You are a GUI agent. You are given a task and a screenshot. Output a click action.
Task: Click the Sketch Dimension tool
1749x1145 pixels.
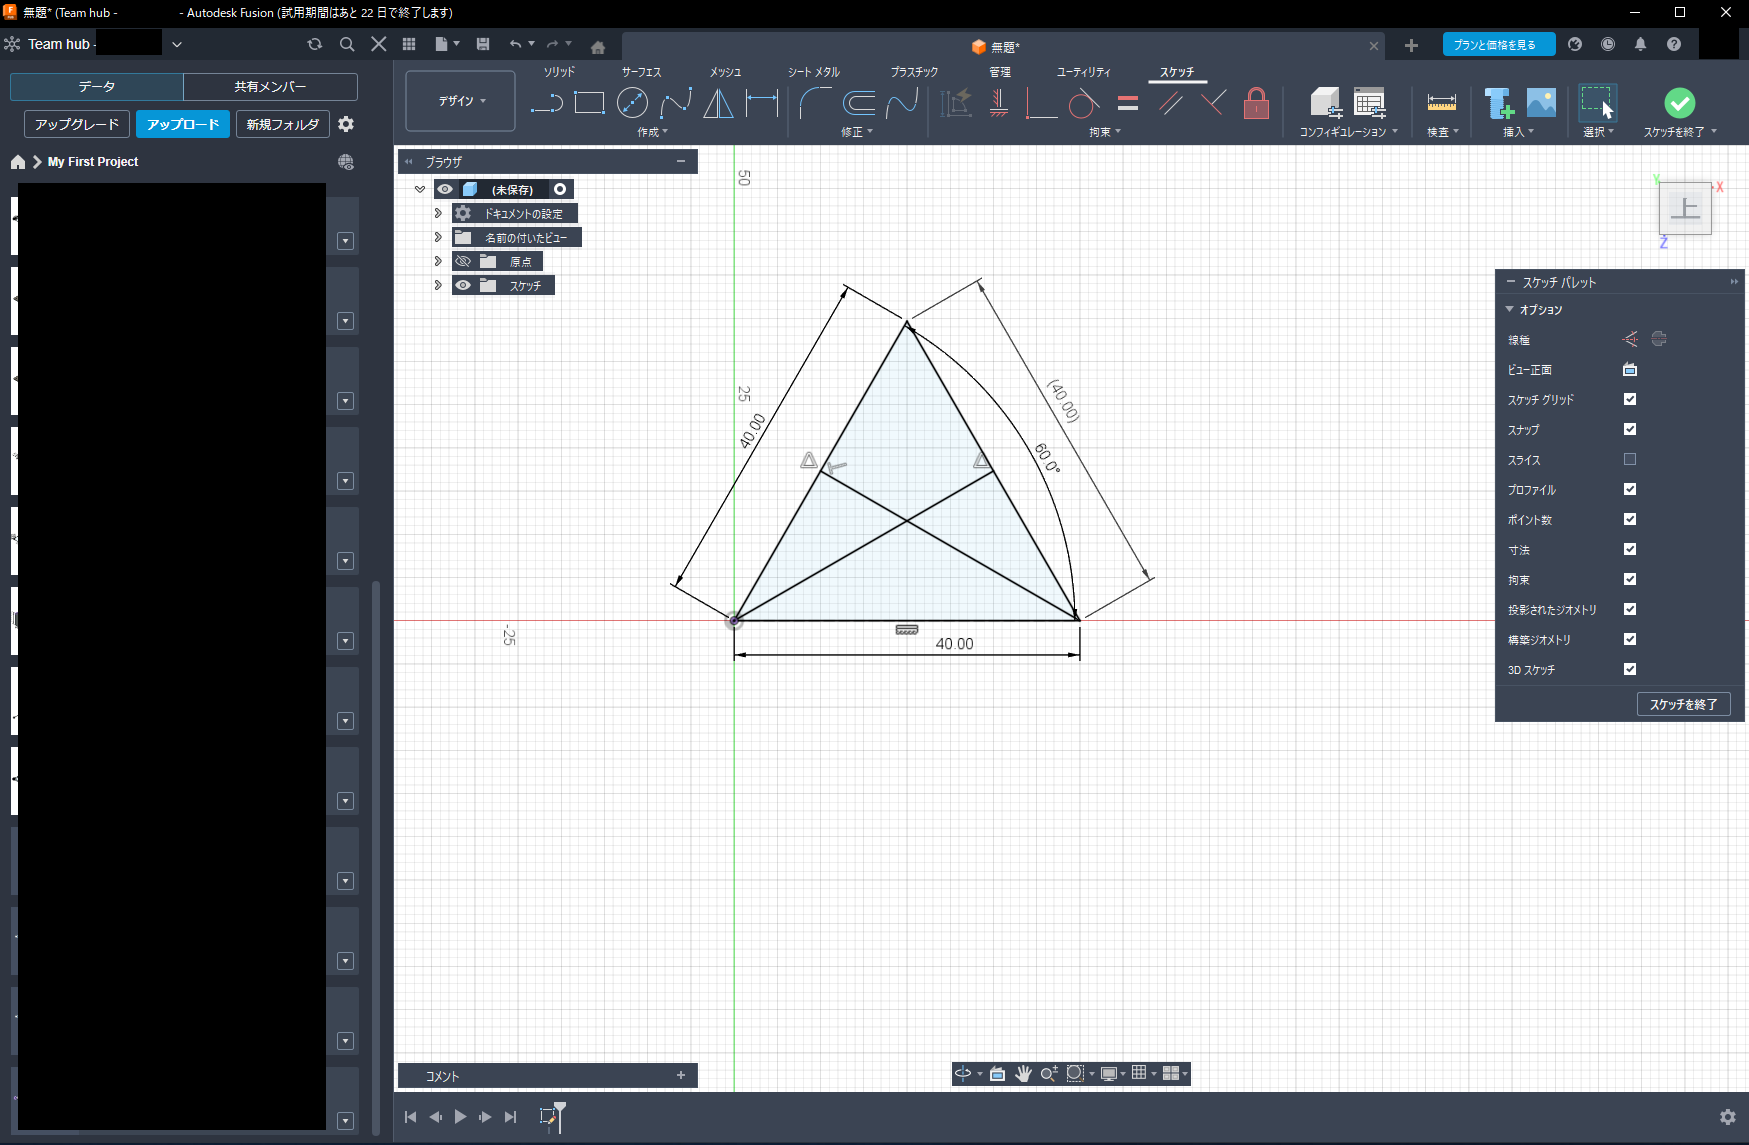click(x=762, y=103)
